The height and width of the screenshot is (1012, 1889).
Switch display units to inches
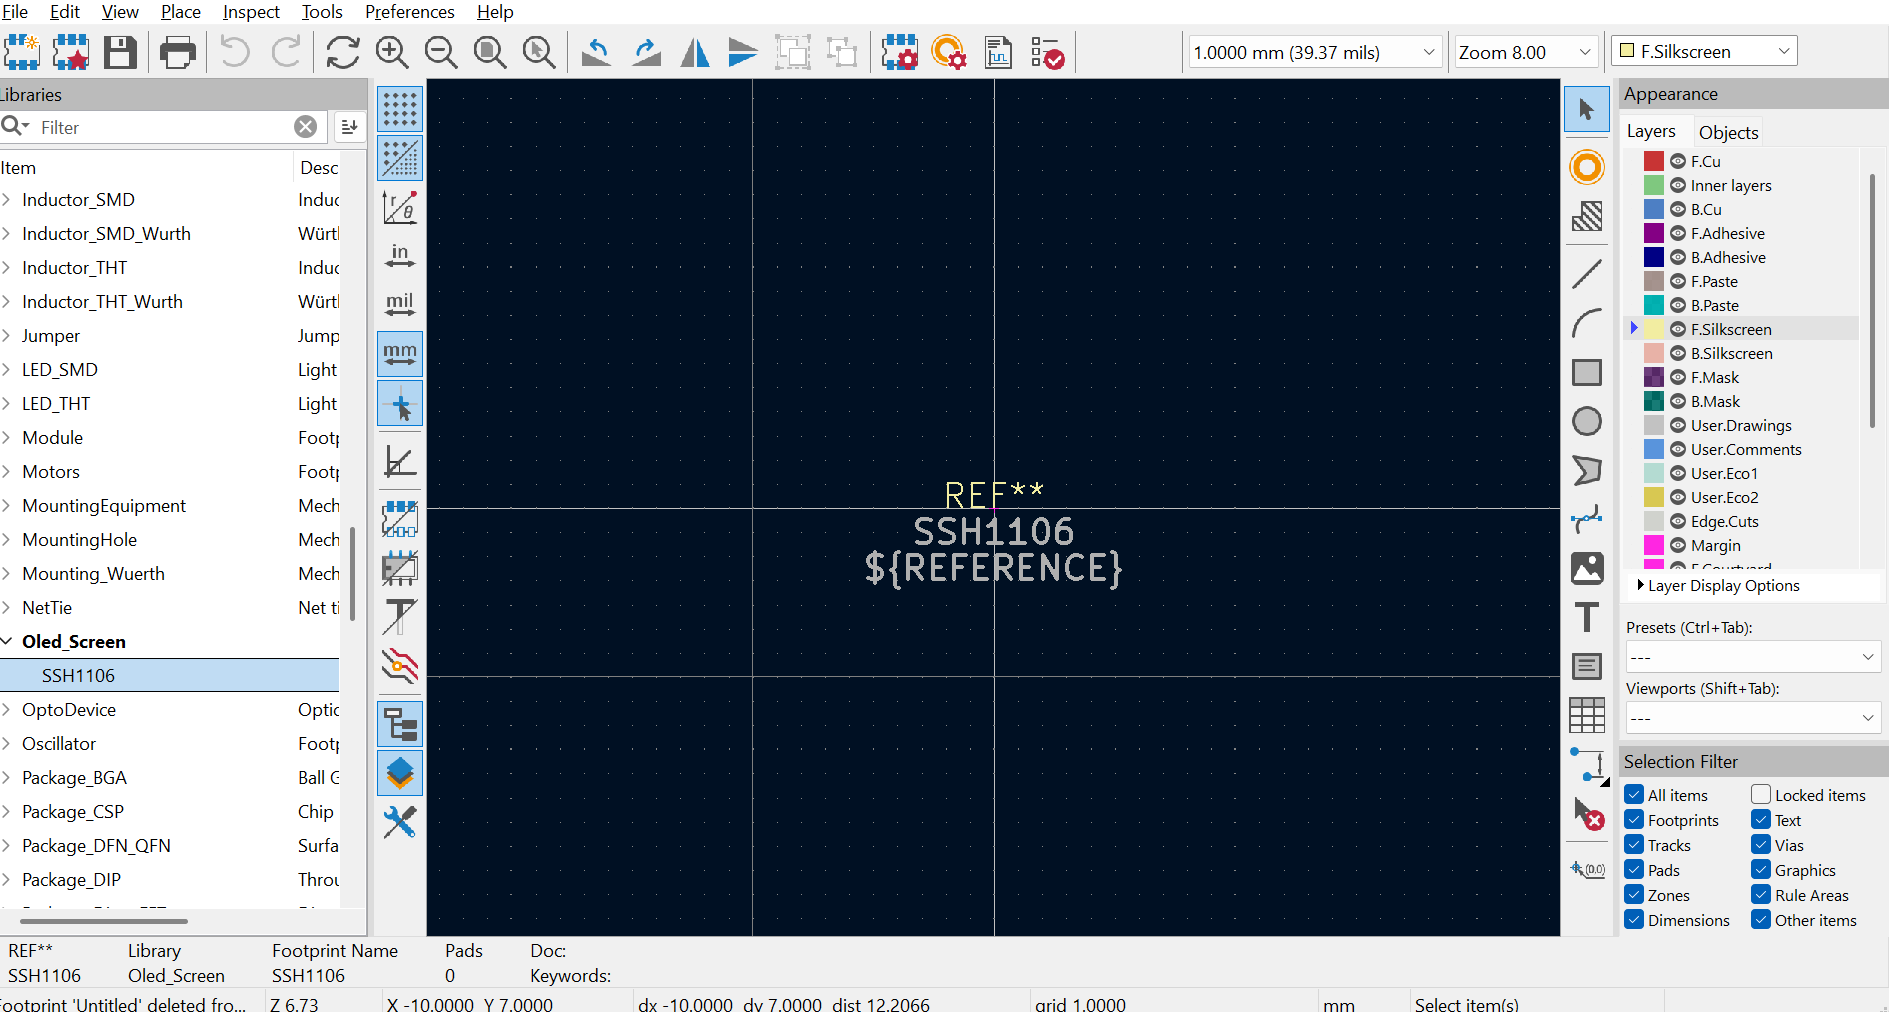click(x=400, y=256)
